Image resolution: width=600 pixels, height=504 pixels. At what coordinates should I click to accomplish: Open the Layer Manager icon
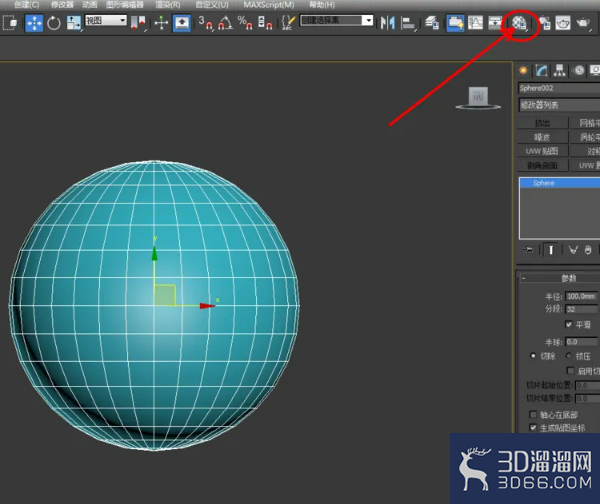(432, 23)
